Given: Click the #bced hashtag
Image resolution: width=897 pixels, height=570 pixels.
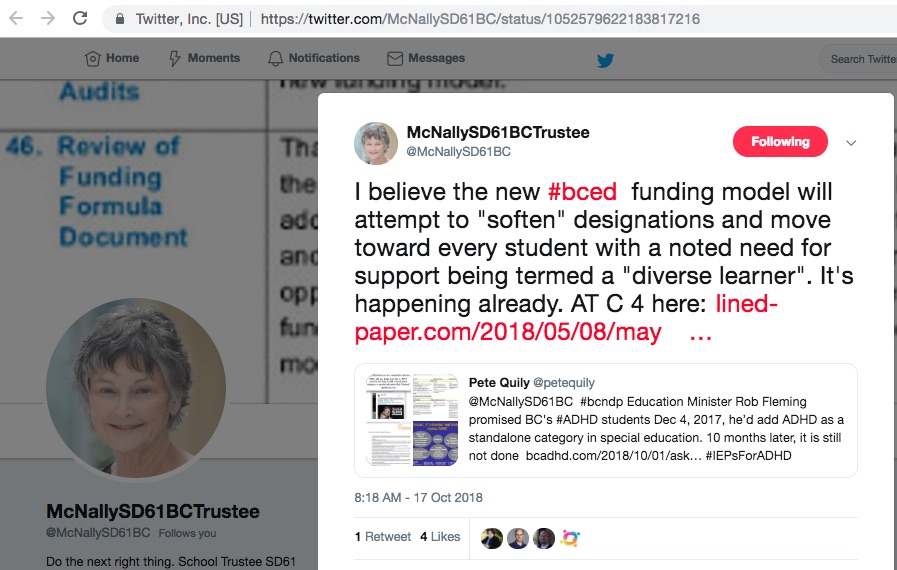Looking at the screenshot, I should click(x=582, y=192).
